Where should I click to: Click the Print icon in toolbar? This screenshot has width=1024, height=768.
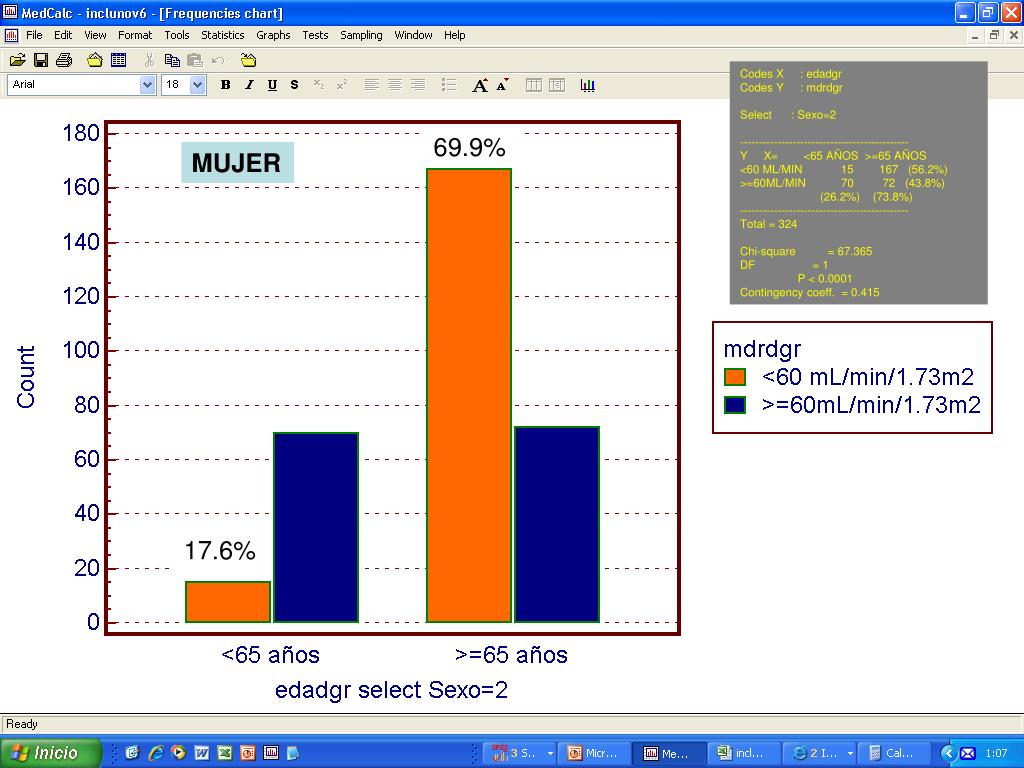click(64, 61)
